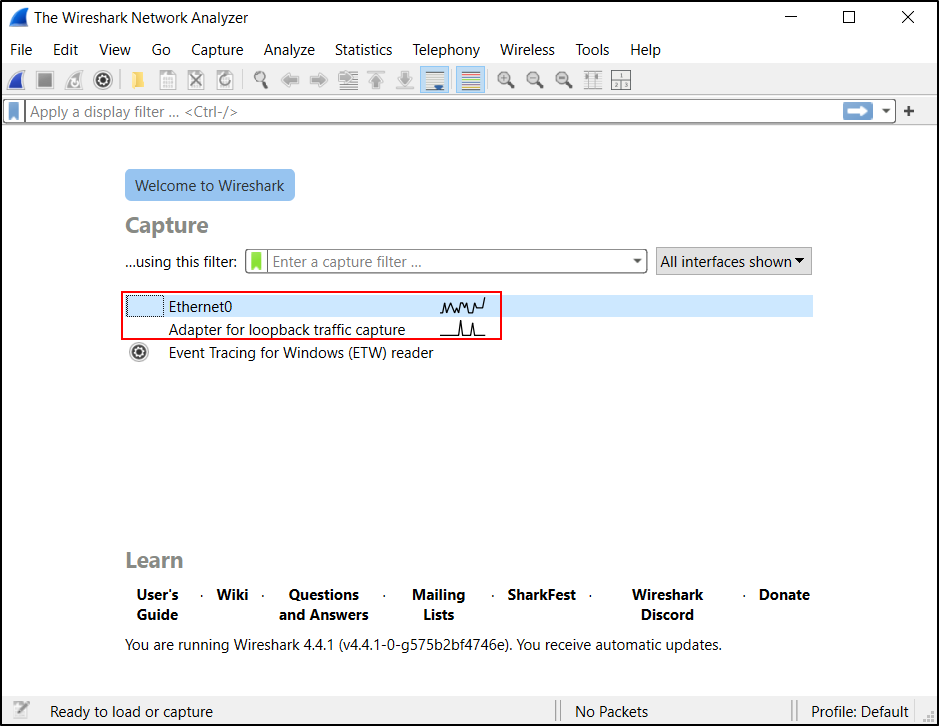Image resolution: width=939 pixels, height=726 pixels.
Task: Open the display filter bookmark dropdown
Action: coord(12,111)
